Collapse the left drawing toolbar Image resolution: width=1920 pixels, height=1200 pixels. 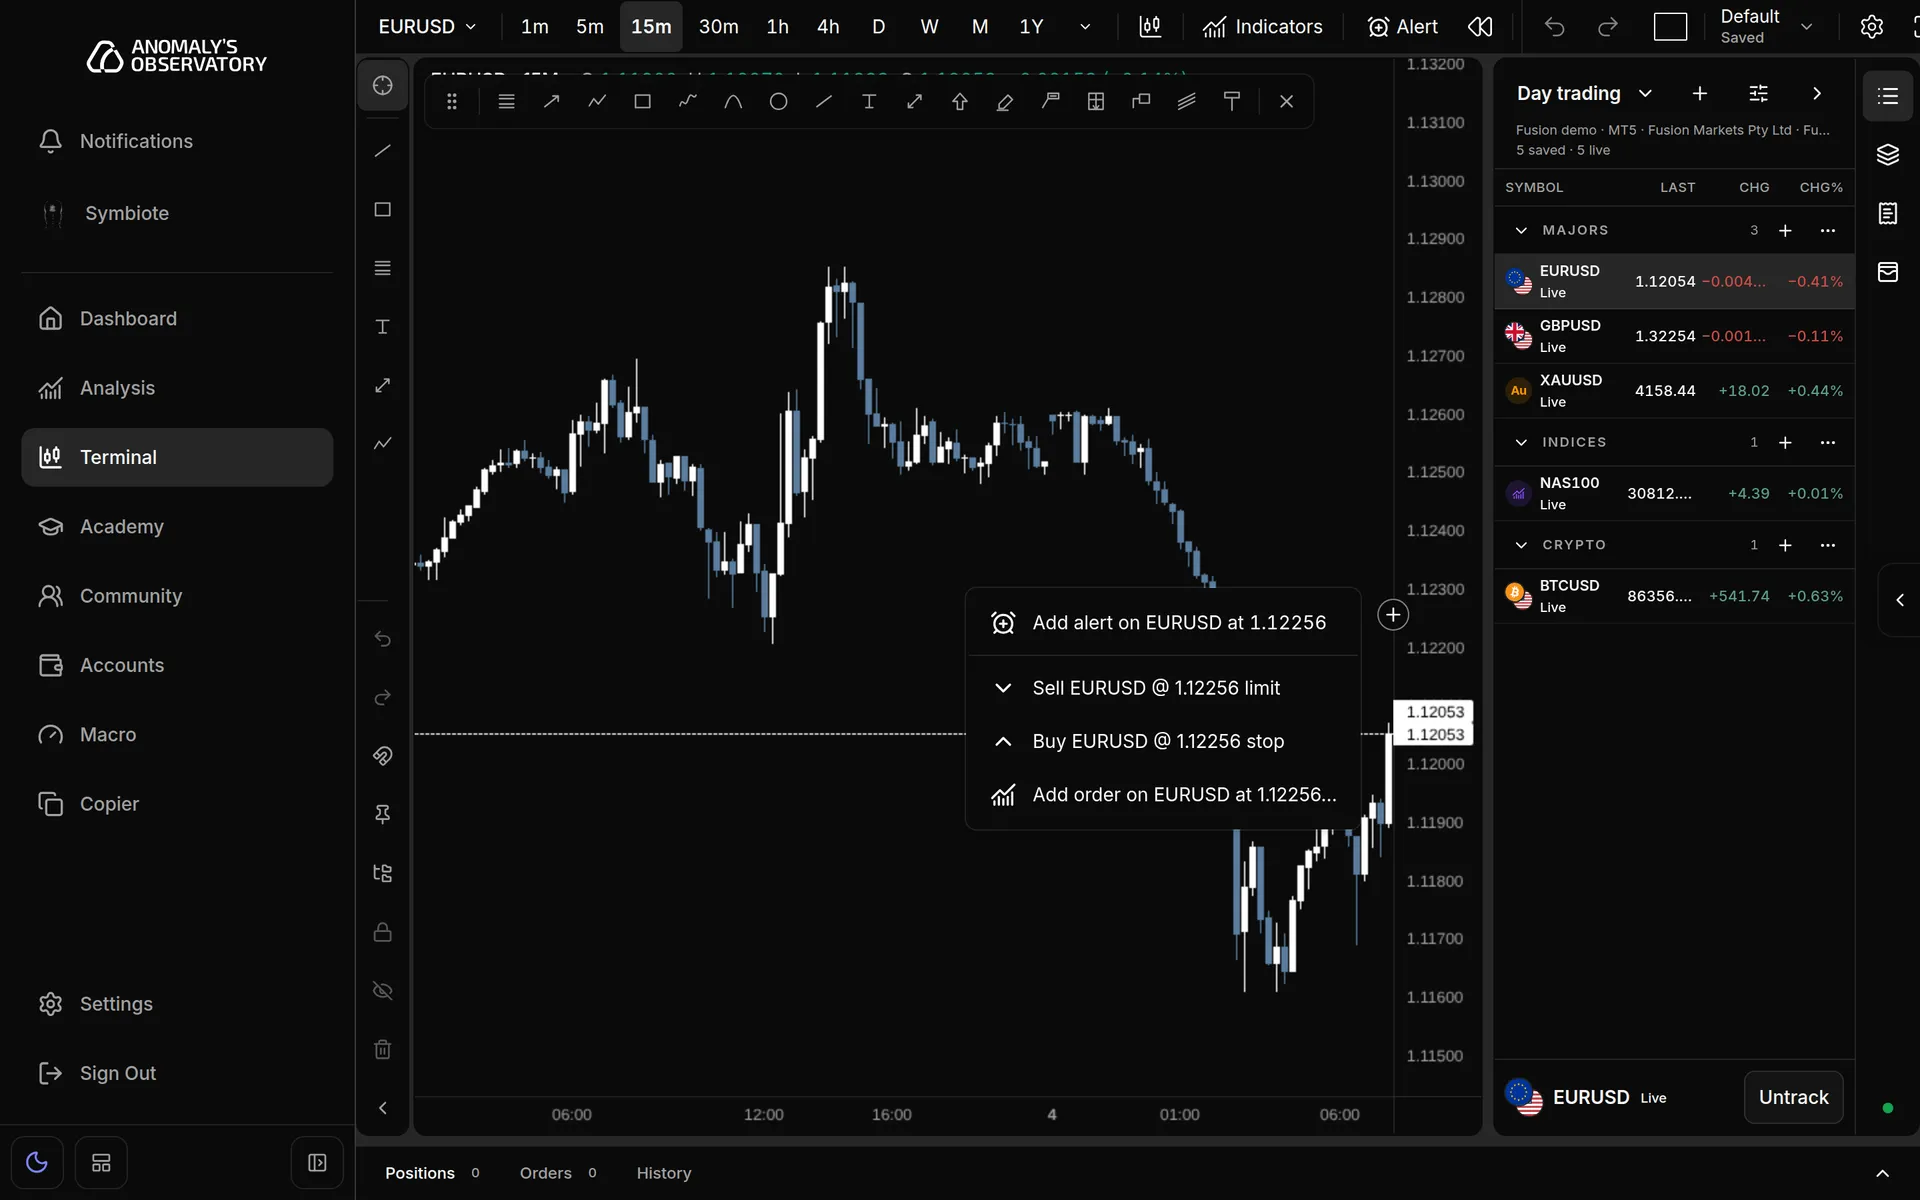point(382,1108)
